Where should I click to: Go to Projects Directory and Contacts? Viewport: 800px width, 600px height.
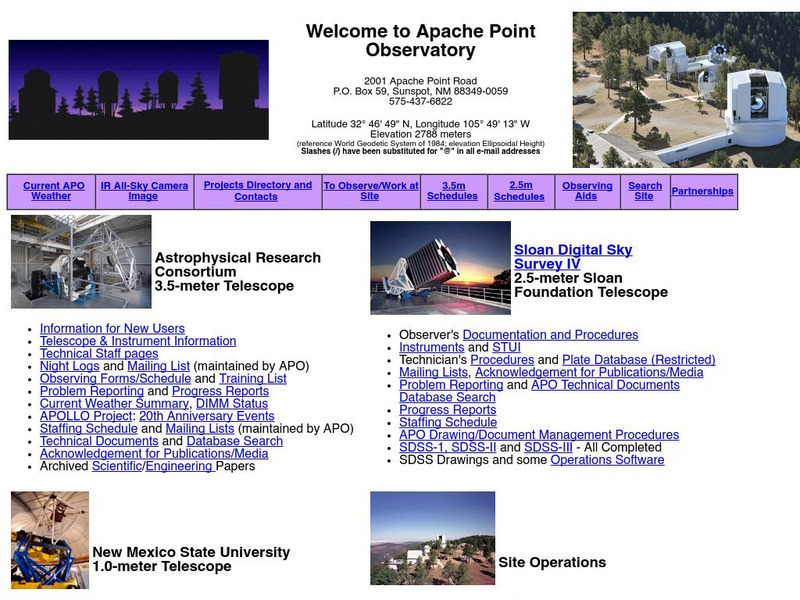[x=258, y=191]
